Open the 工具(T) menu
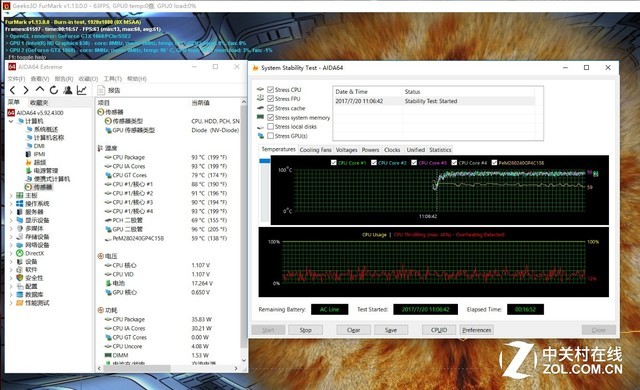Screen dimensions: 640x390 [x=113, y=78]
